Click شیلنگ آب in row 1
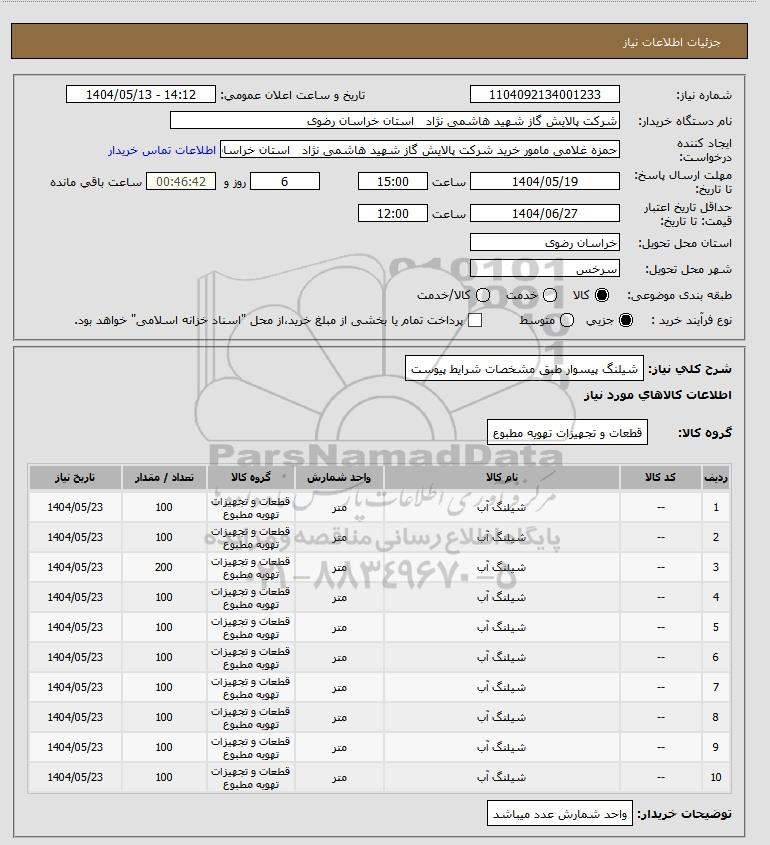This screenshot has height=845, width=770. click(x=501, y=507)
